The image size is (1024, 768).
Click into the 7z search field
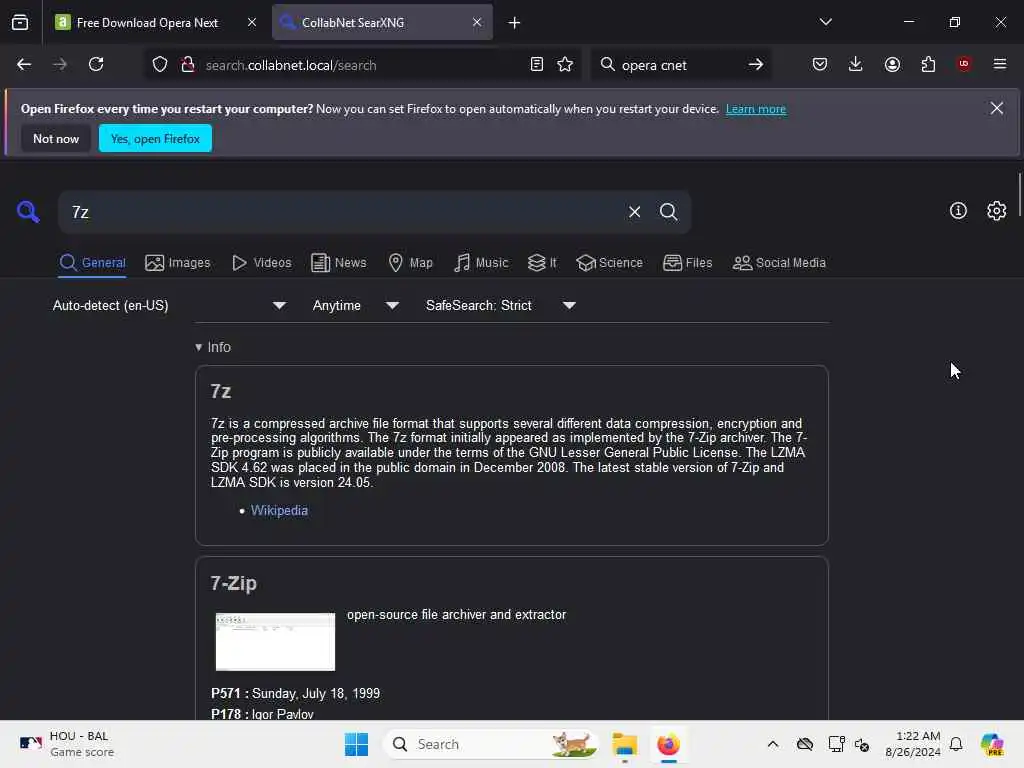tap(340, 212)
